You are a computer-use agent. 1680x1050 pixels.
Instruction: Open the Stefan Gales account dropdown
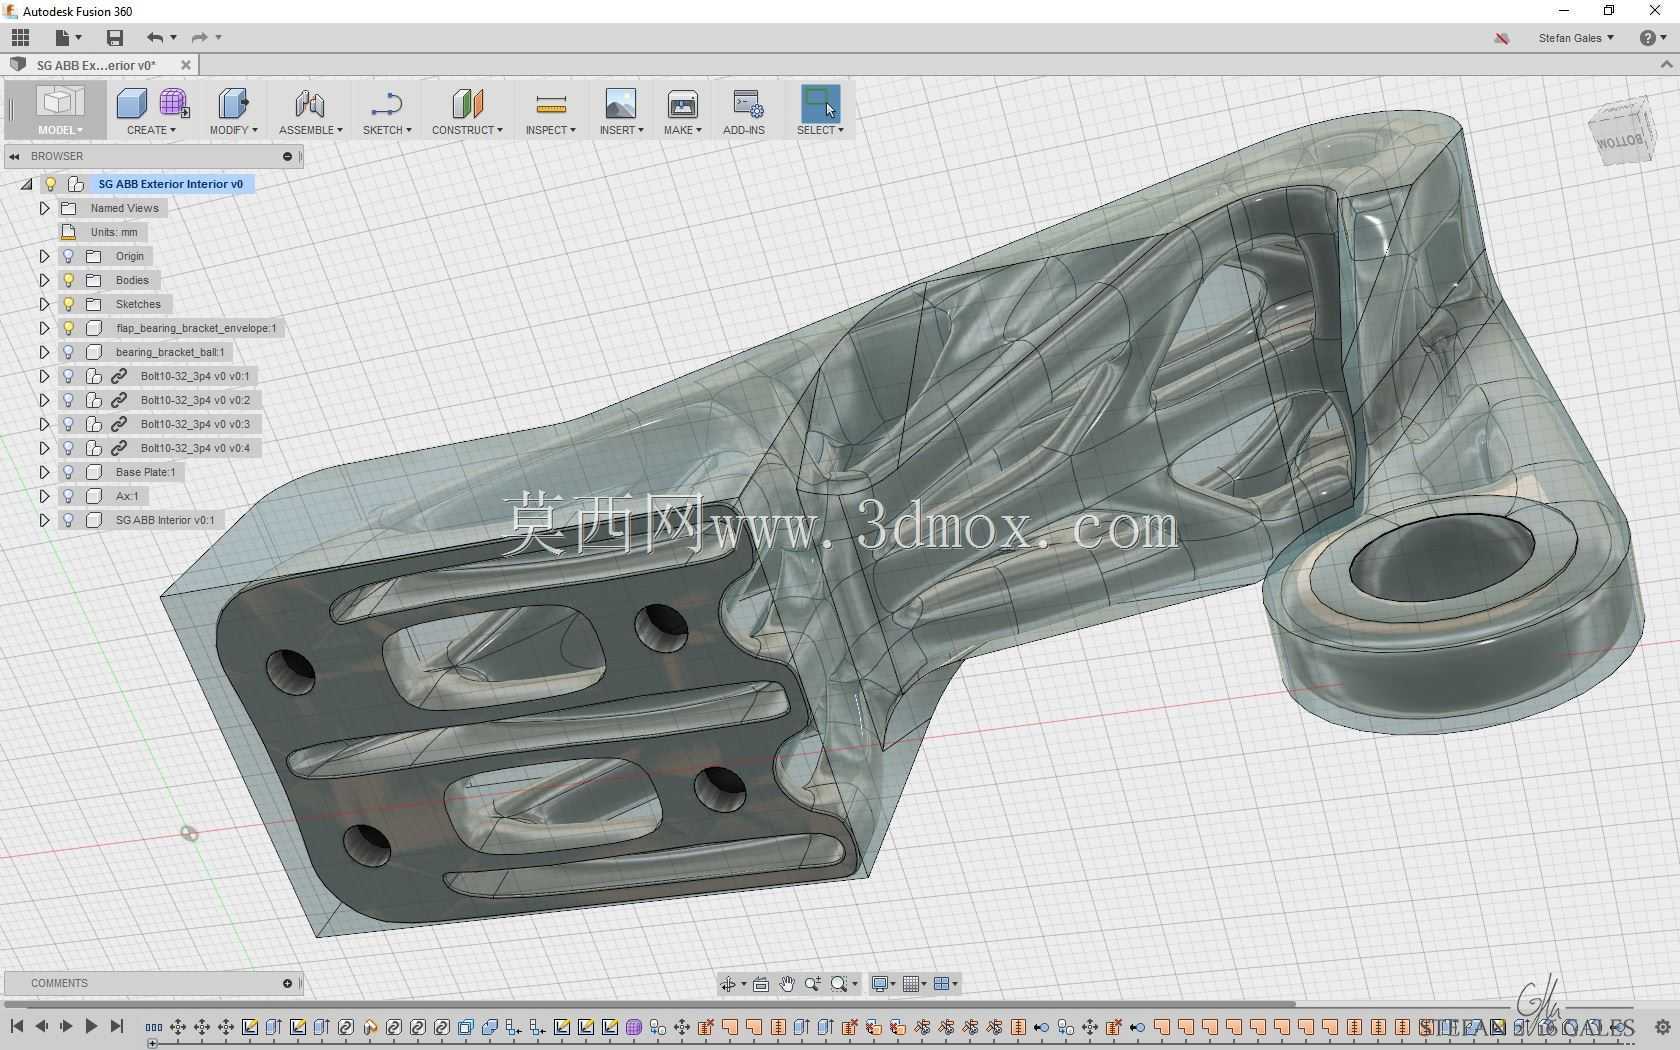coord(1576,38)
